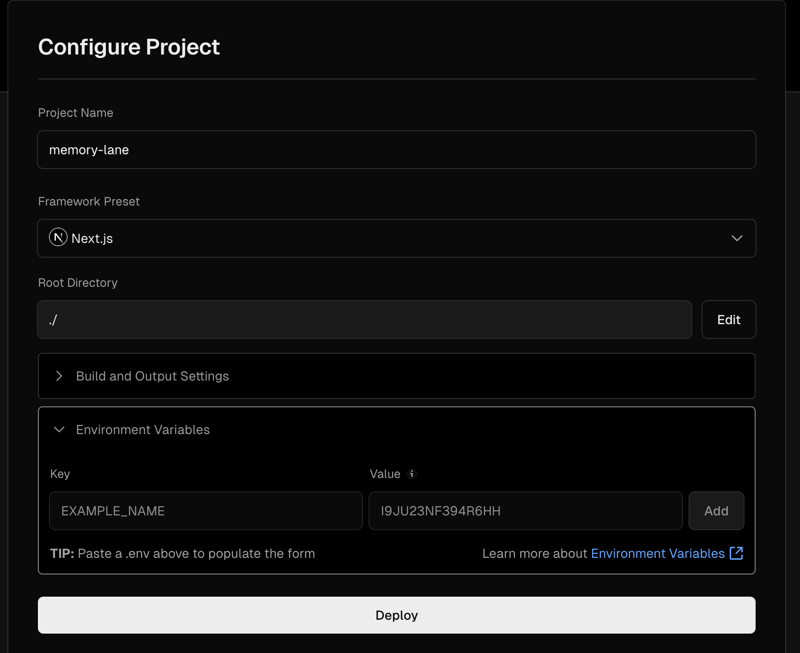800x653 pixels.
Task: Click the Configure Project heading
Action: point(129,47)
